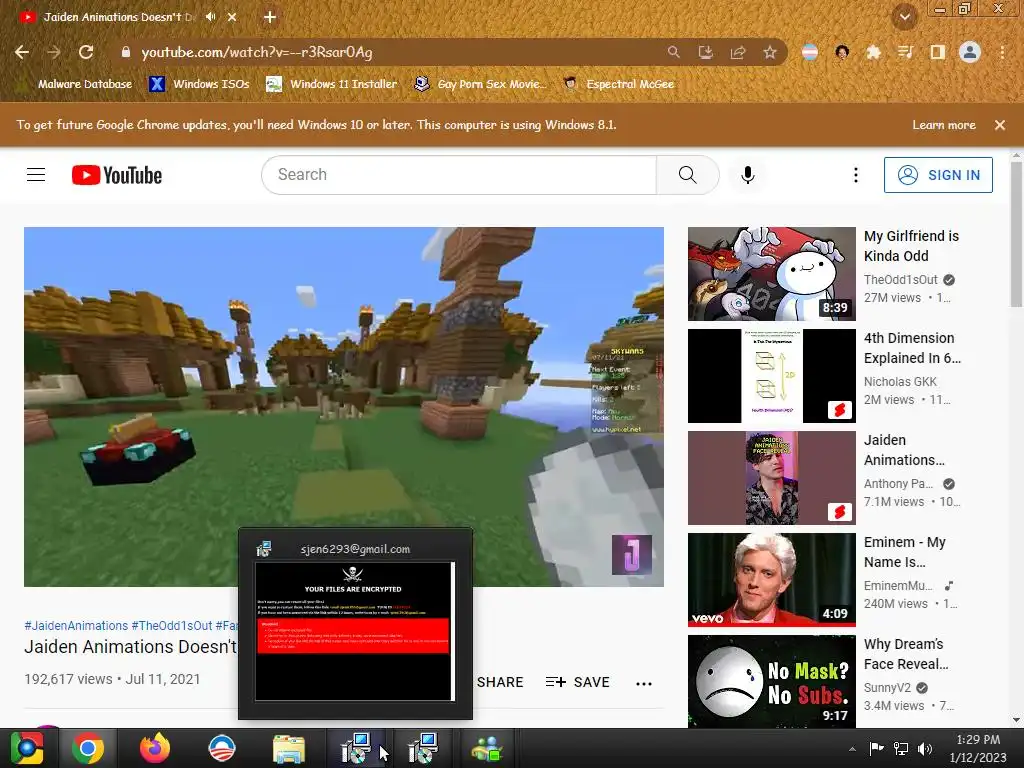The height and width of the screenshot is (768, 1024).
Task: Open YouTube settings three-dot menu
Action: click(856, 174)
